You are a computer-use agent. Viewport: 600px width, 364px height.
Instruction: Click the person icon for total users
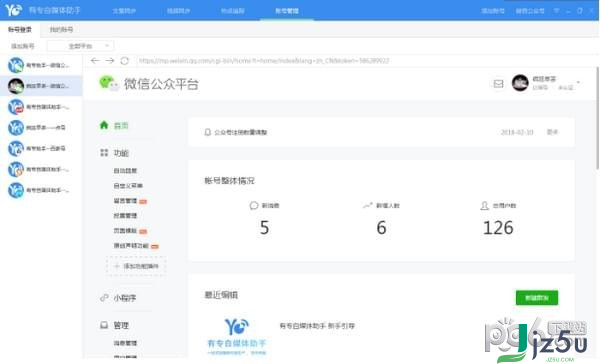click(x=484, y=206)
